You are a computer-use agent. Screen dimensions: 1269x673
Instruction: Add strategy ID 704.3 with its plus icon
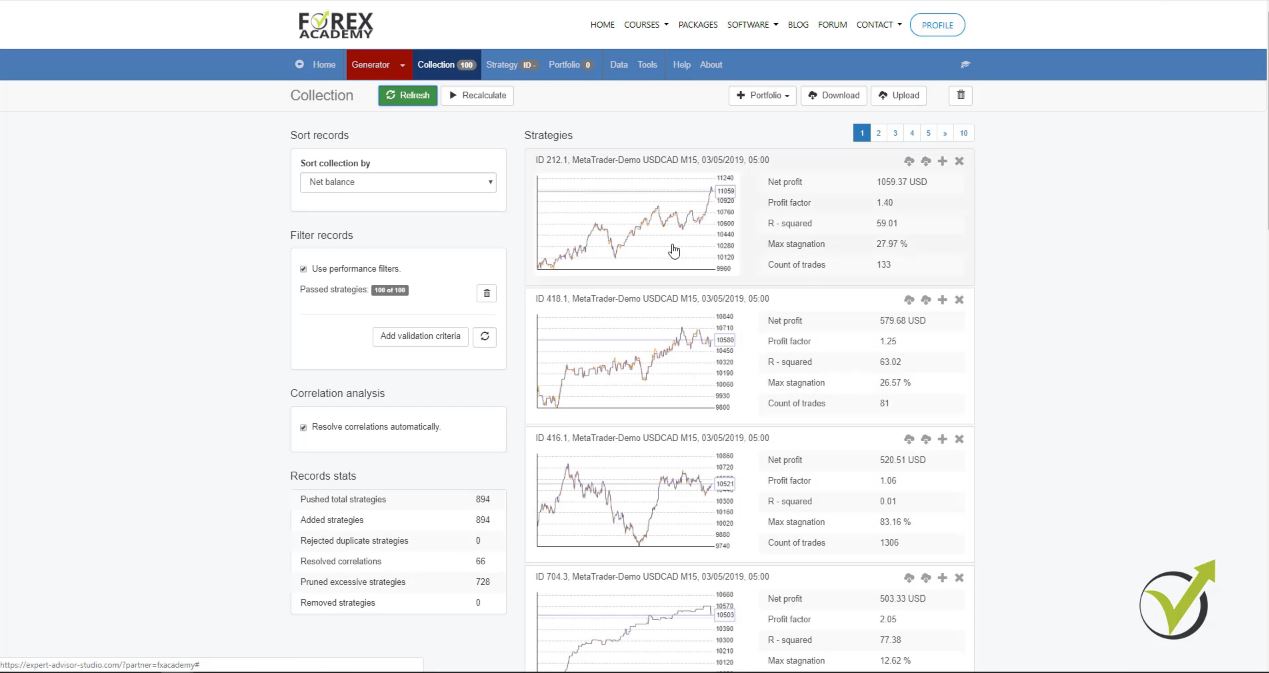point(942,578)
